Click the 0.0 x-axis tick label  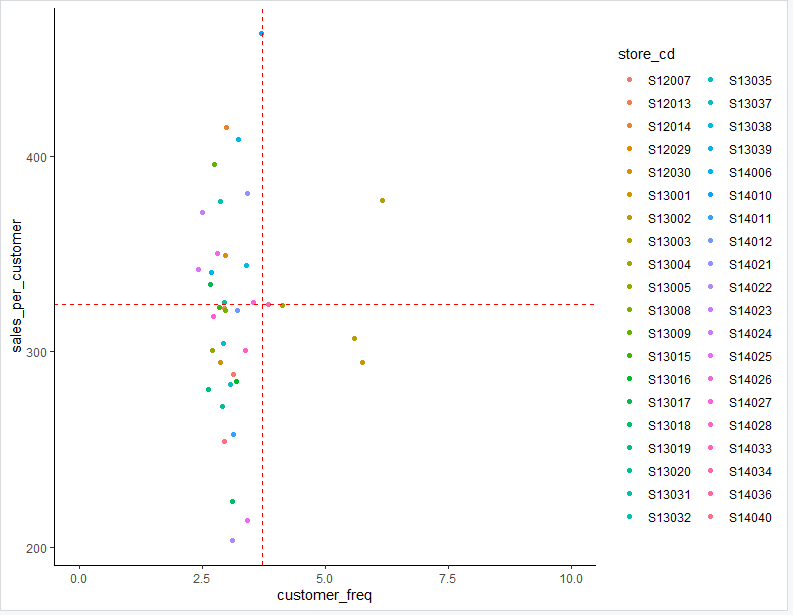pos(78,579)
